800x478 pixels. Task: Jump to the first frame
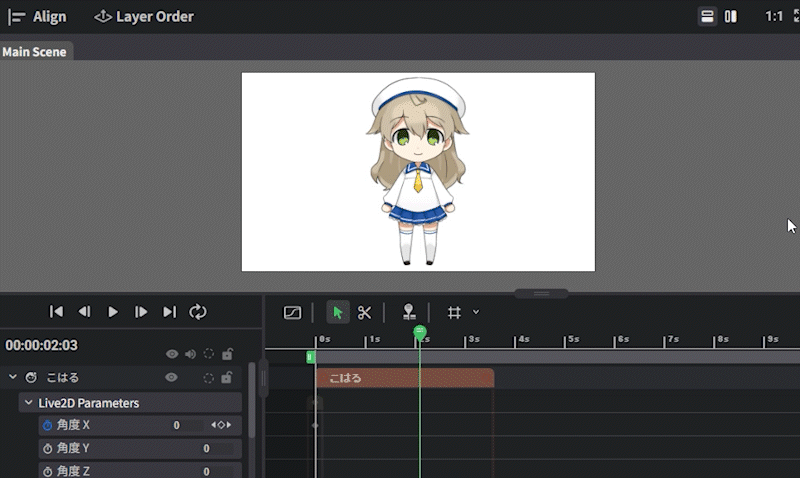tap(56, 312)
